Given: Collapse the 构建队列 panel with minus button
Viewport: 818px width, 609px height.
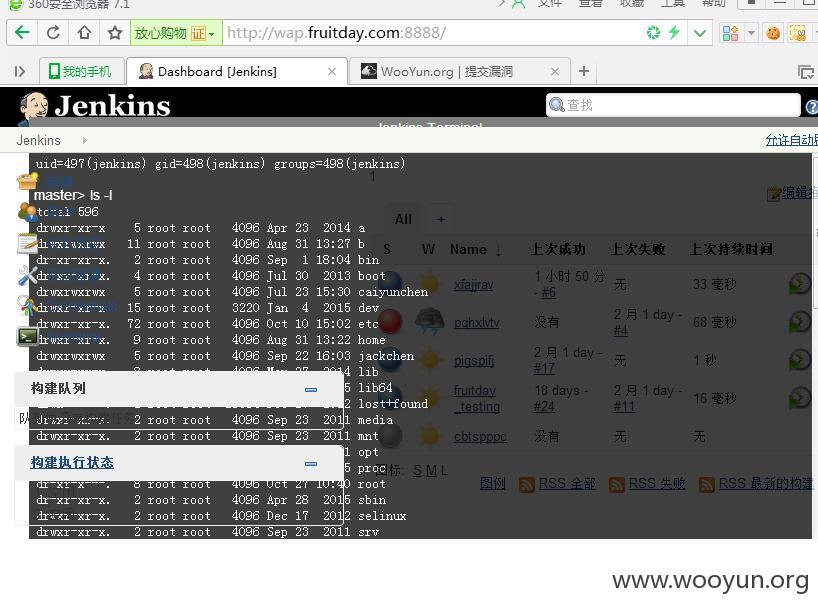Looking at the screenshot, I should (311, 389).
